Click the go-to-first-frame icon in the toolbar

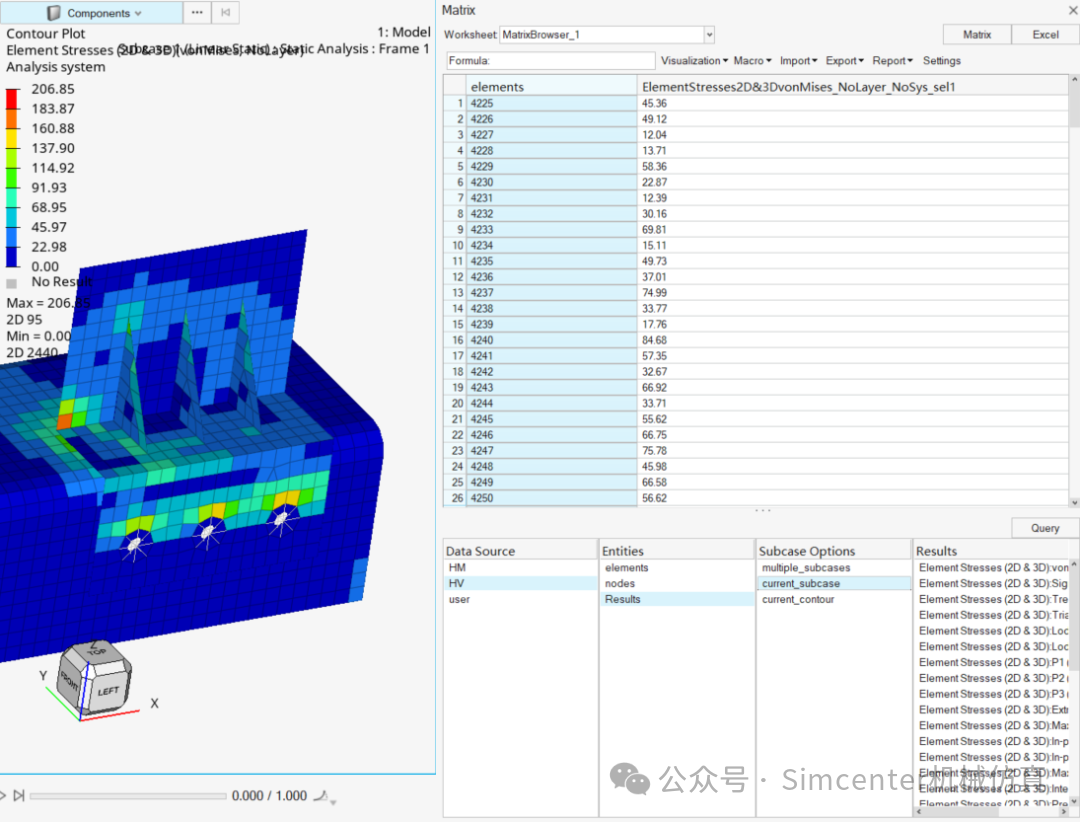point(225,12)
